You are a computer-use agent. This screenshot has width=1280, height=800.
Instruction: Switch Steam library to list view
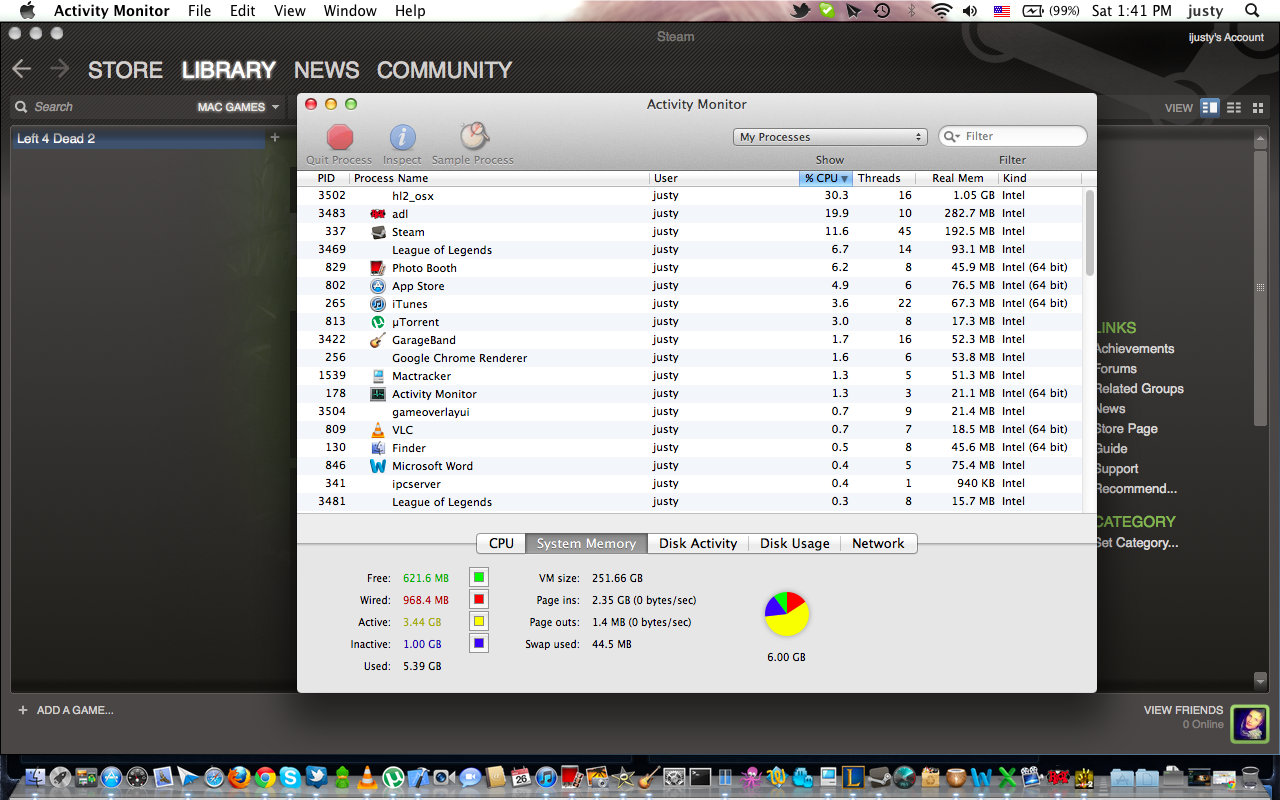point(1234,107)
